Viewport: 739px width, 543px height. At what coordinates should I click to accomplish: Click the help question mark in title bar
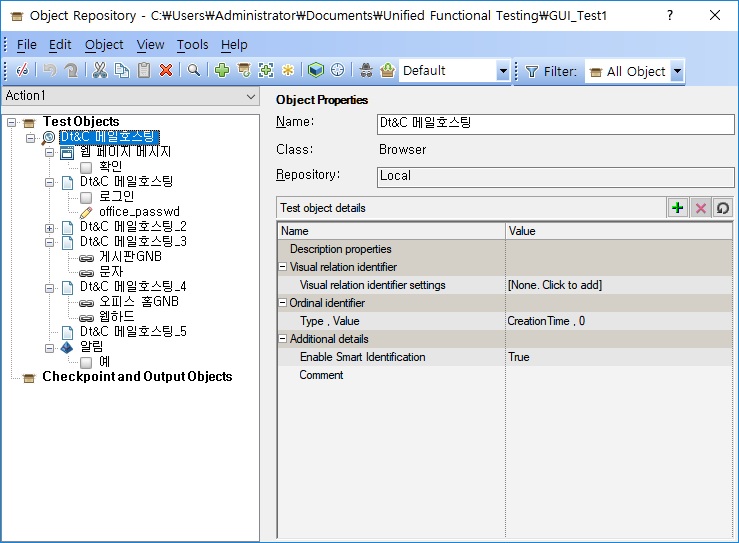pyautogui.click(x=670, y=15)
